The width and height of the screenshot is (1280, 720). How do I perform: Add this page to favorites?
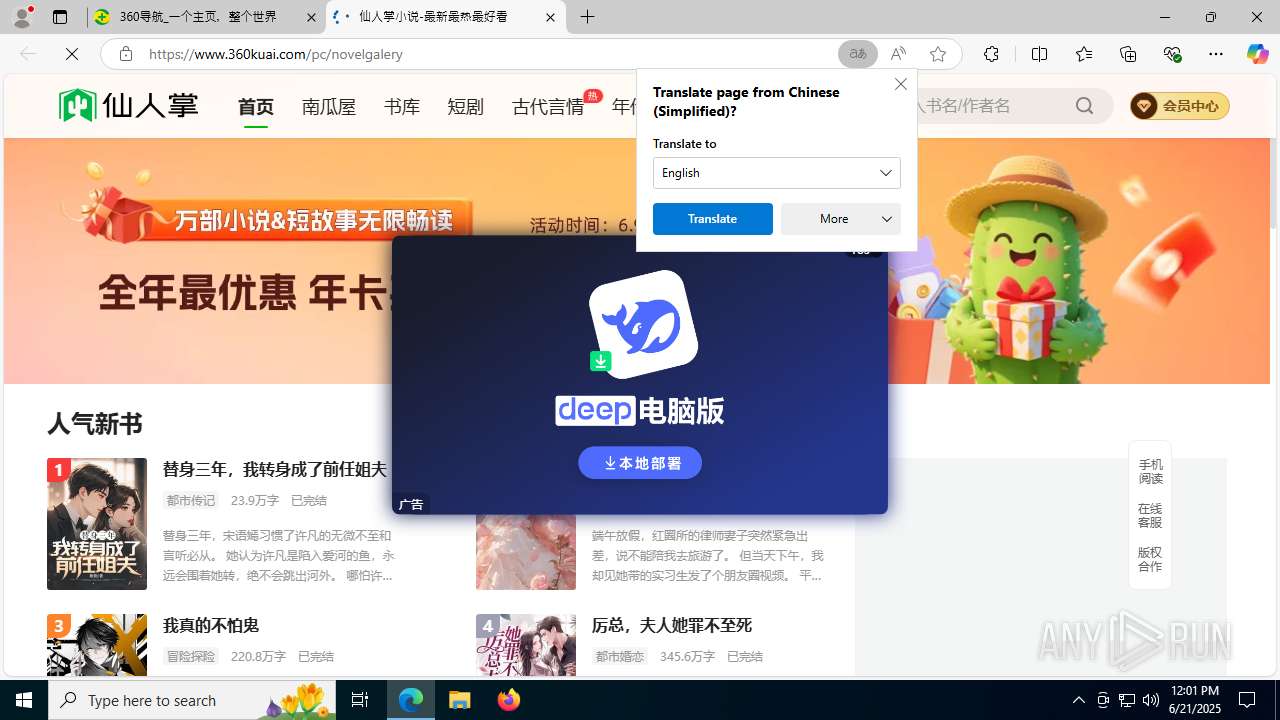[x=938, y=54]
